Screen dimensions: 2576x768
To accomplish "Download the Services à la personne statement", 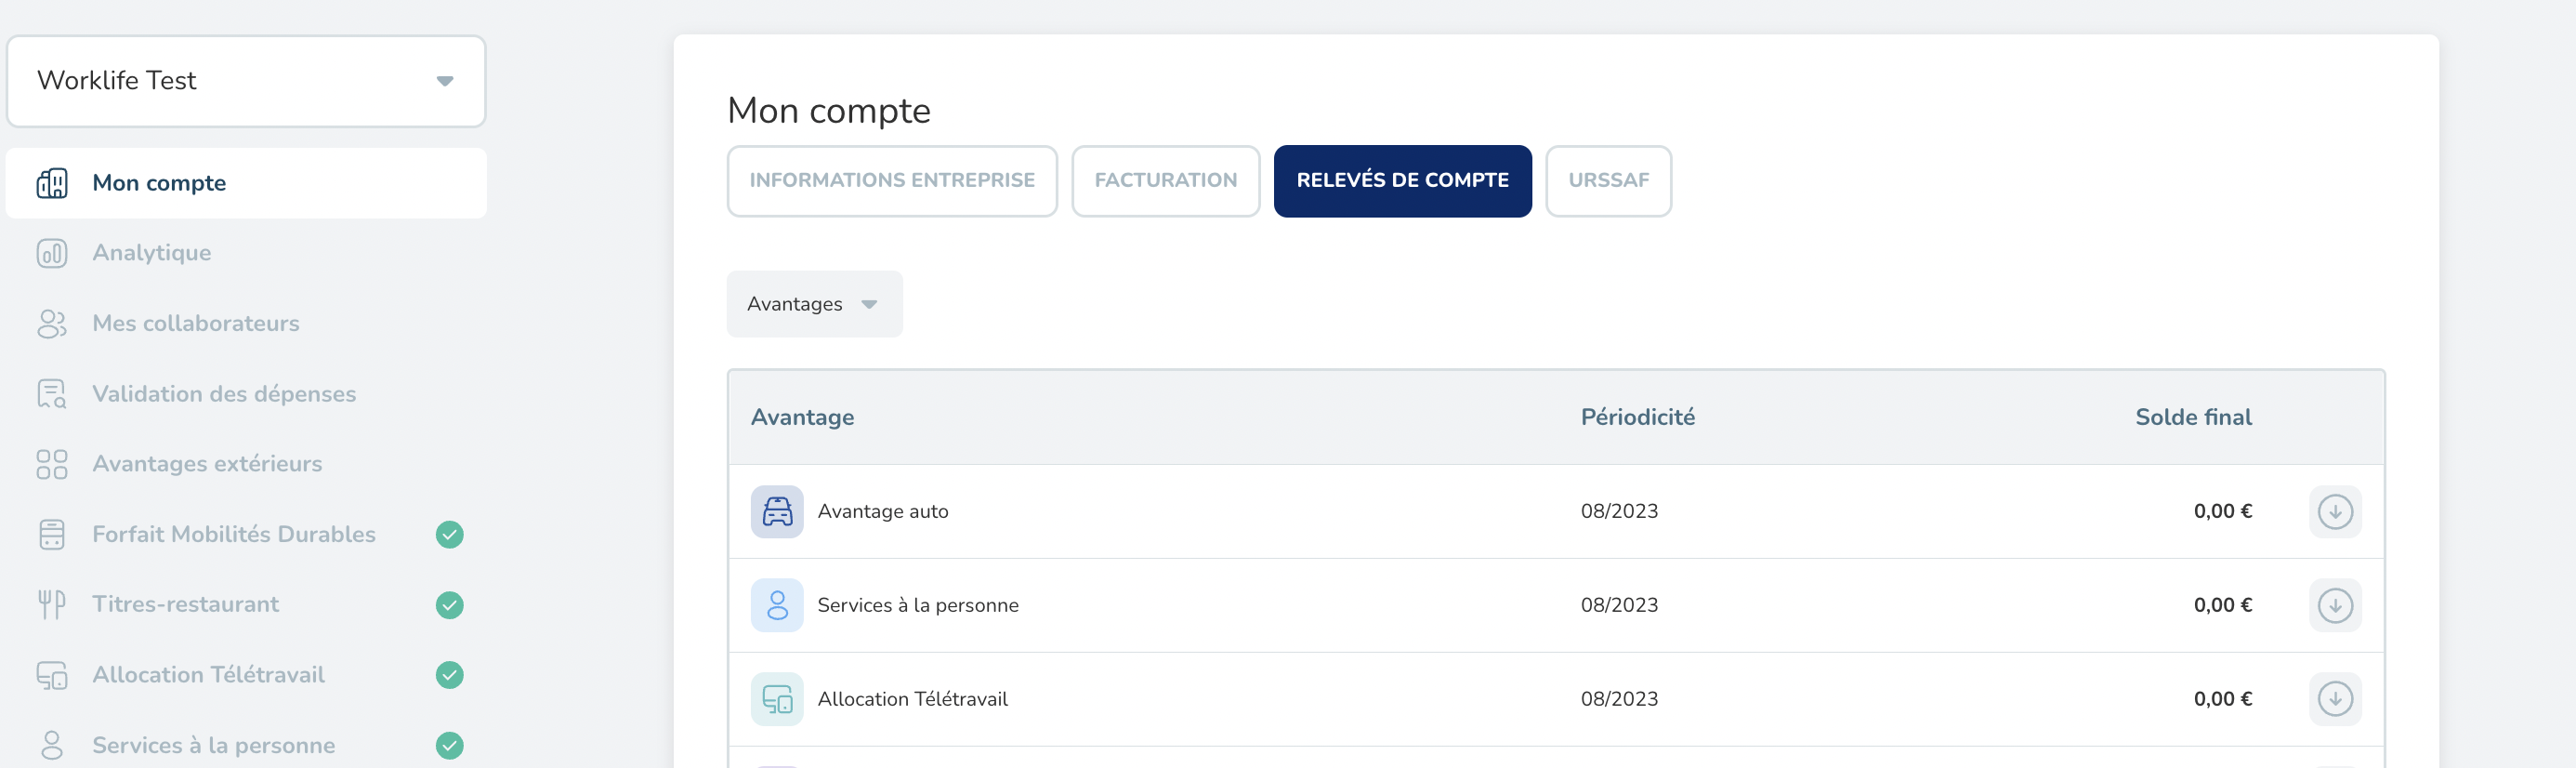I will pos(2334,605).
